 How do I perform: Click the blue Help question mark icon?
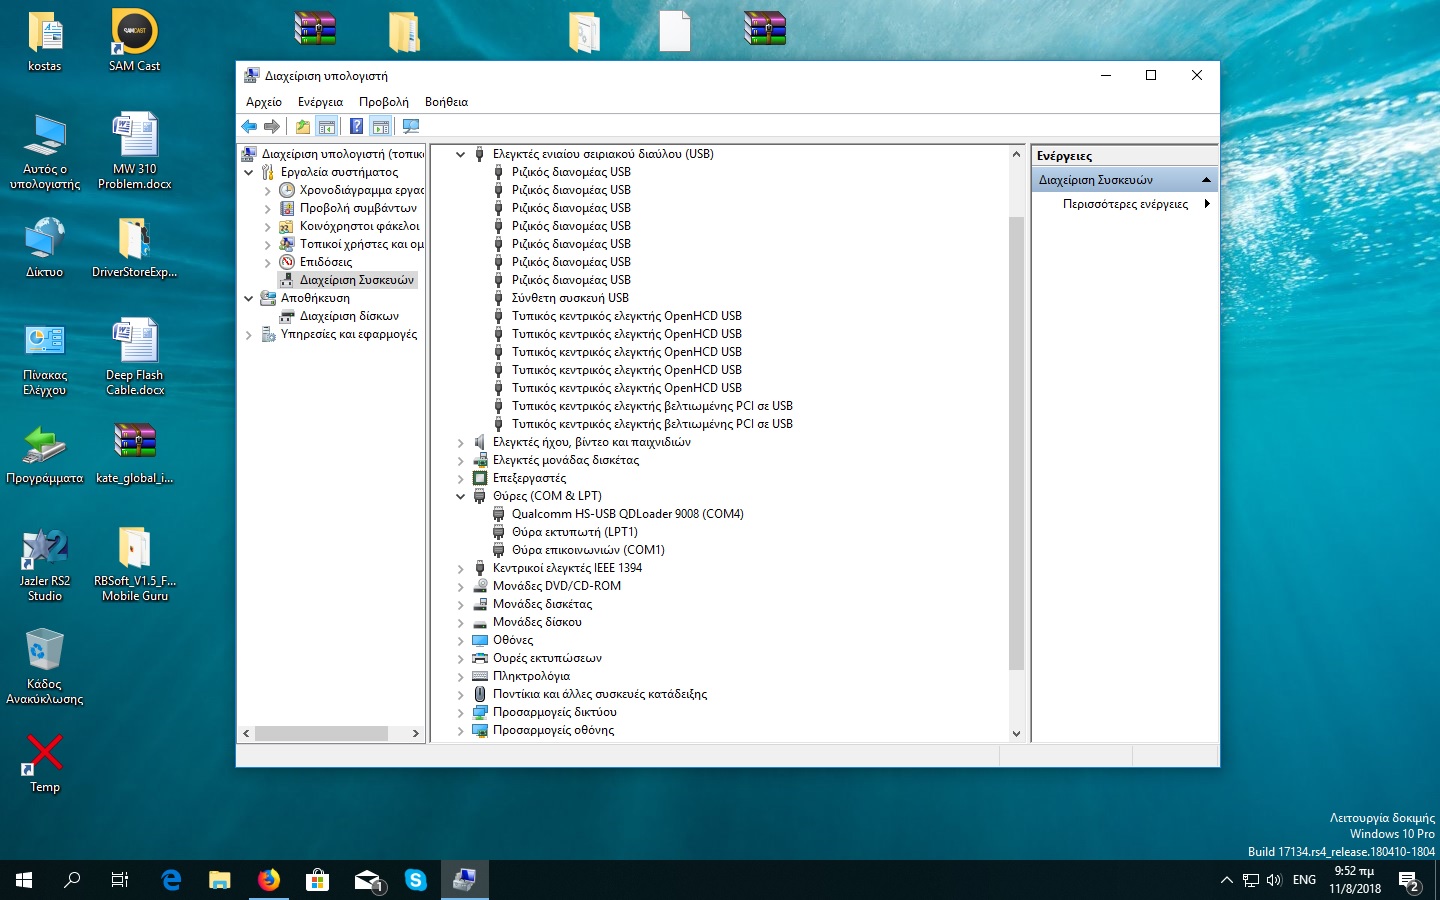point(356,126)
